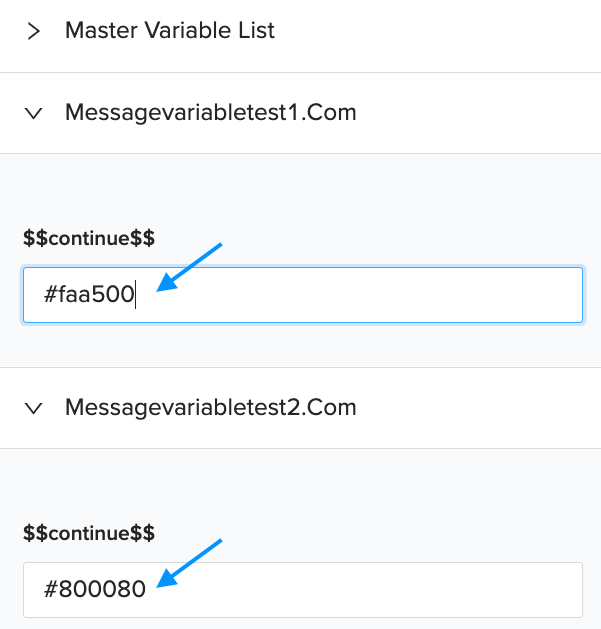
Task: Click blank right end of Master Variable List row
Action: point(500,31)
